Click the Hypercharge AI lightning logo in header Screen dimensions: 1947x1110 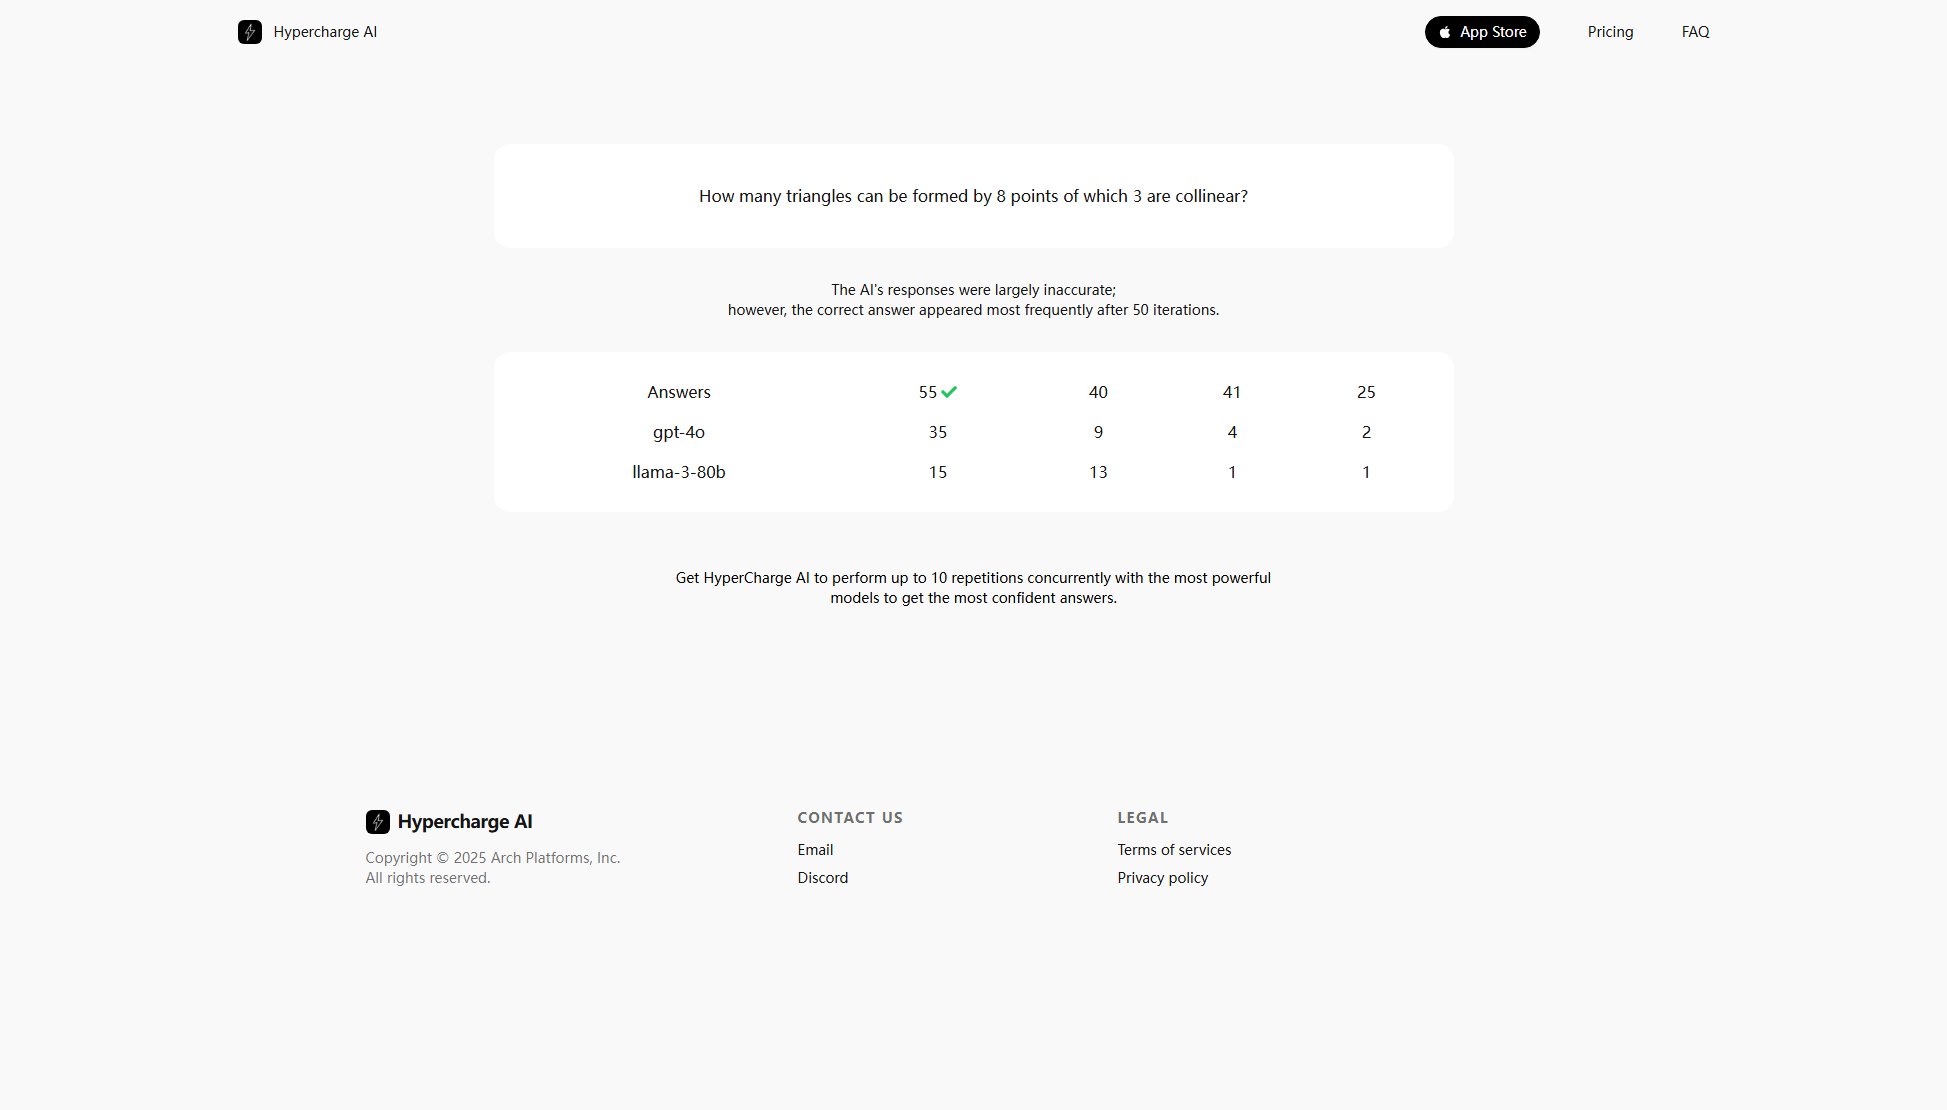tap(250, 32)
